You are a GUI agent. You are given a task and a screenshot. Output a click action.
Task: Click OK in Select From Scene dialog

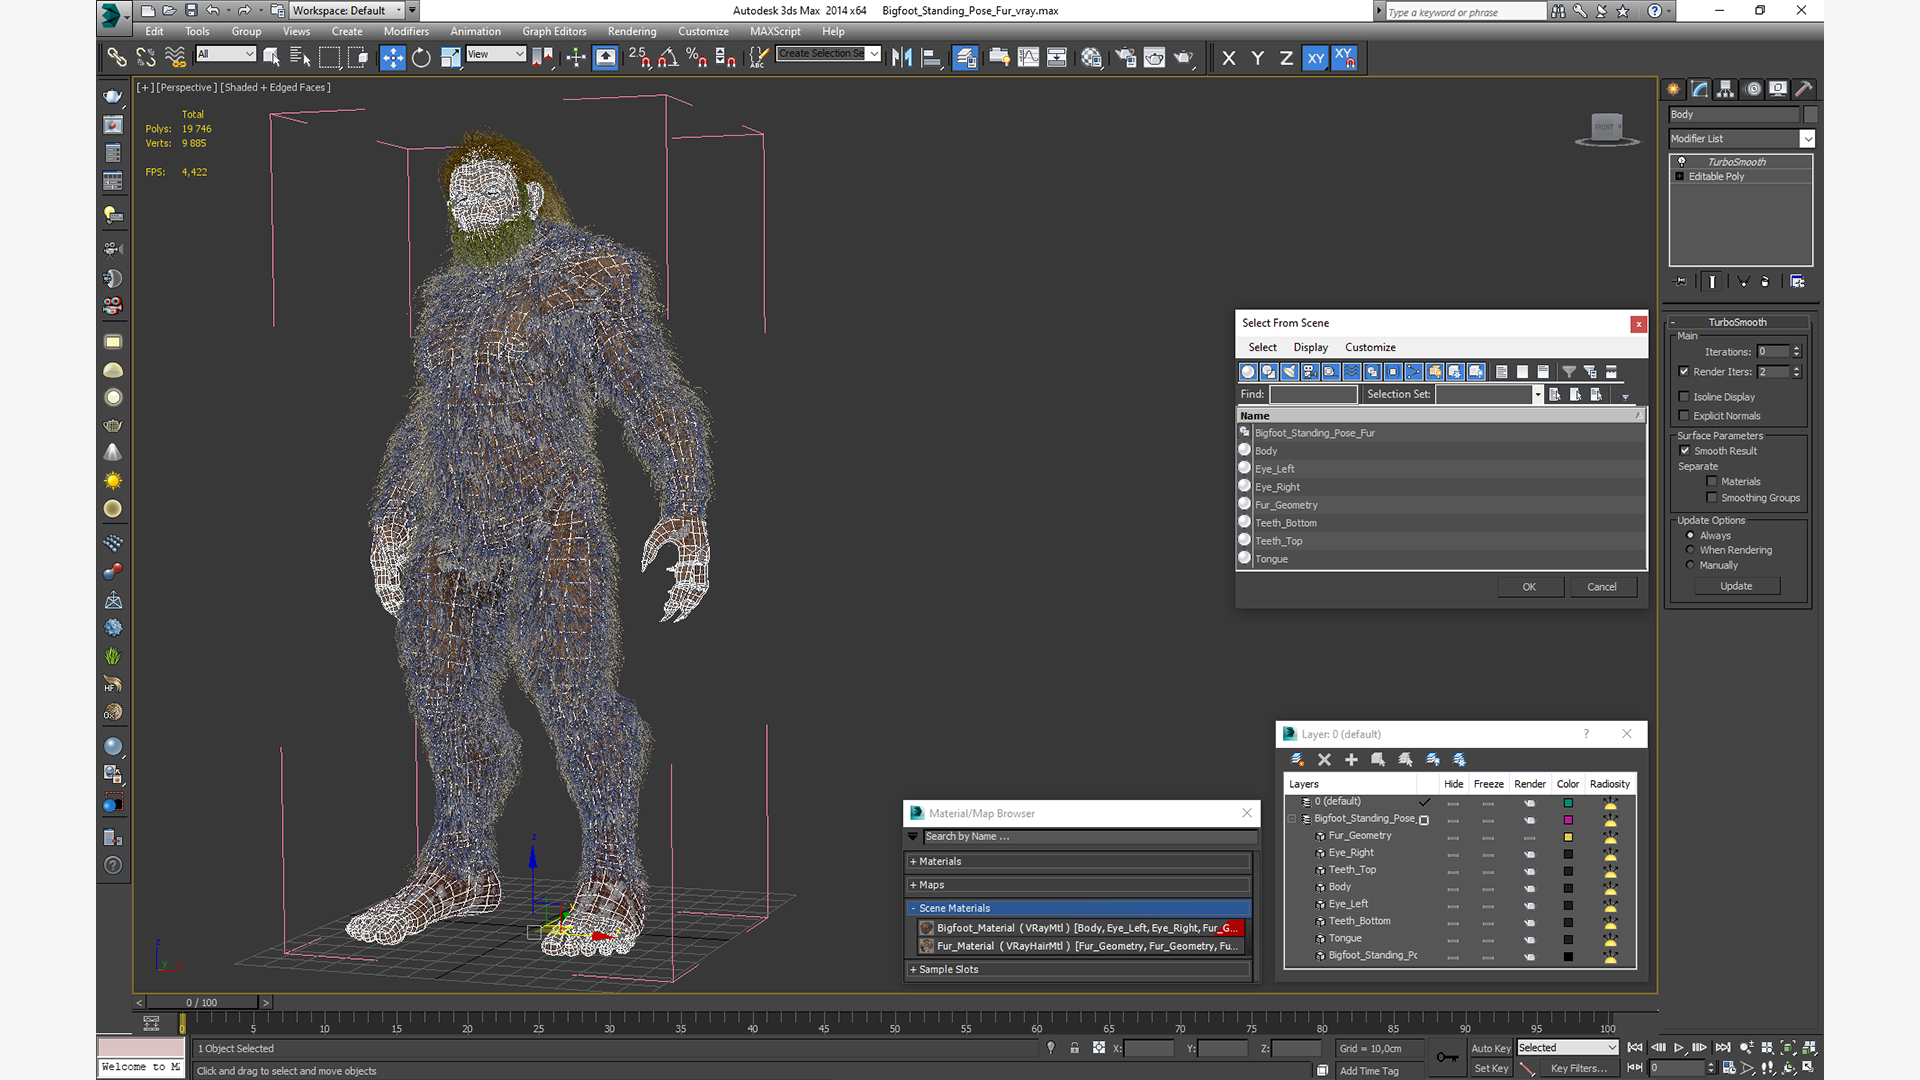[1529, 587]
